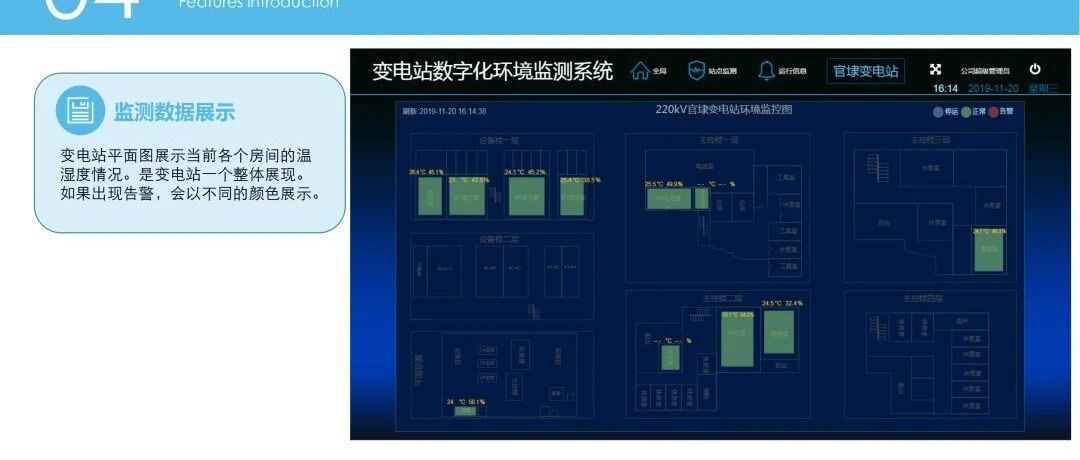Image resolution: width=1080 pixels, height=460 pixels.
Task: Select green room reading 24.1°C 45.2%
Action: (x=526, y=196)
